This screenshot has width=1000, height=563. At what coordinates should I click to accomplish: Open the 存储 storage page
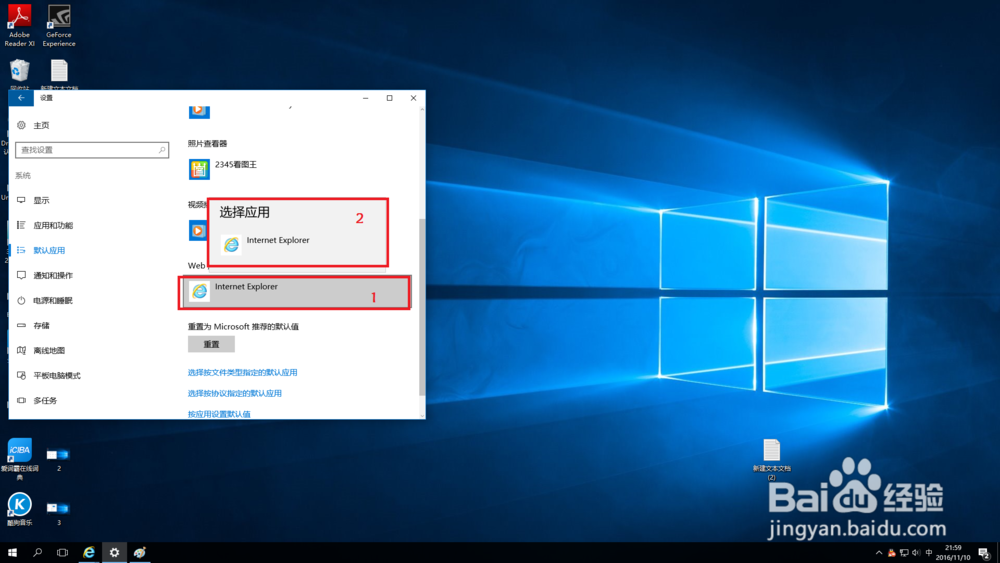click(34, 326)
